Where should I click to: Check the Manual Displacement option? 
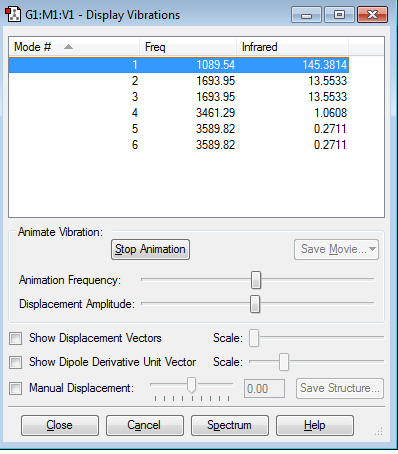16,388
